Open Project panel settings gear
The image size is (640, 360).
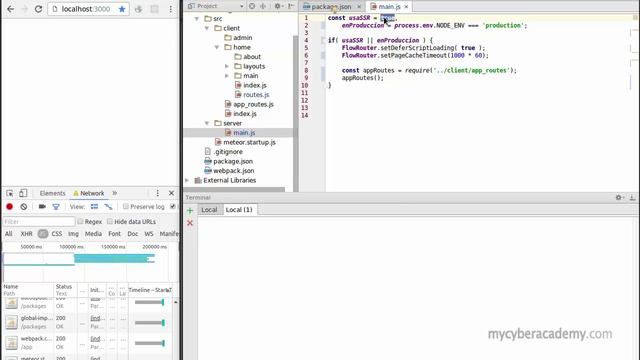tap(278, 6)
